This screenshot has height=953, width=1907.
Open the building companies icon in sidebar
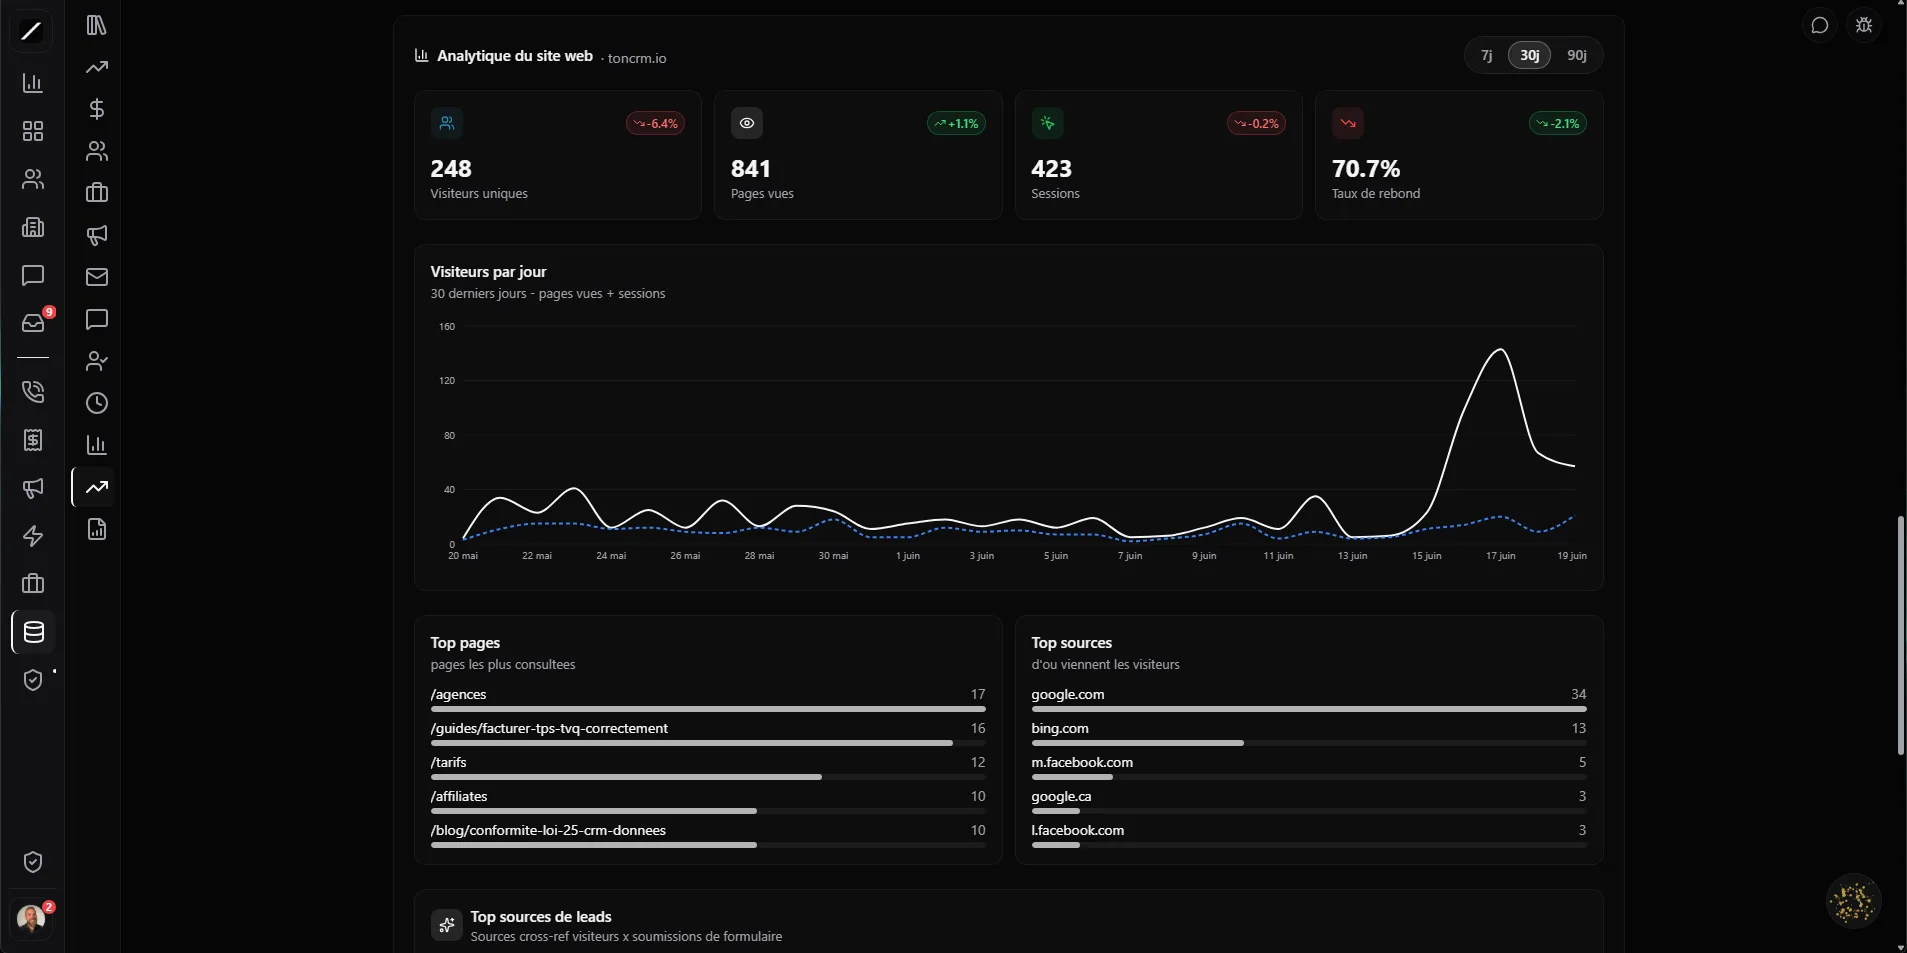[x=33, y=227]
